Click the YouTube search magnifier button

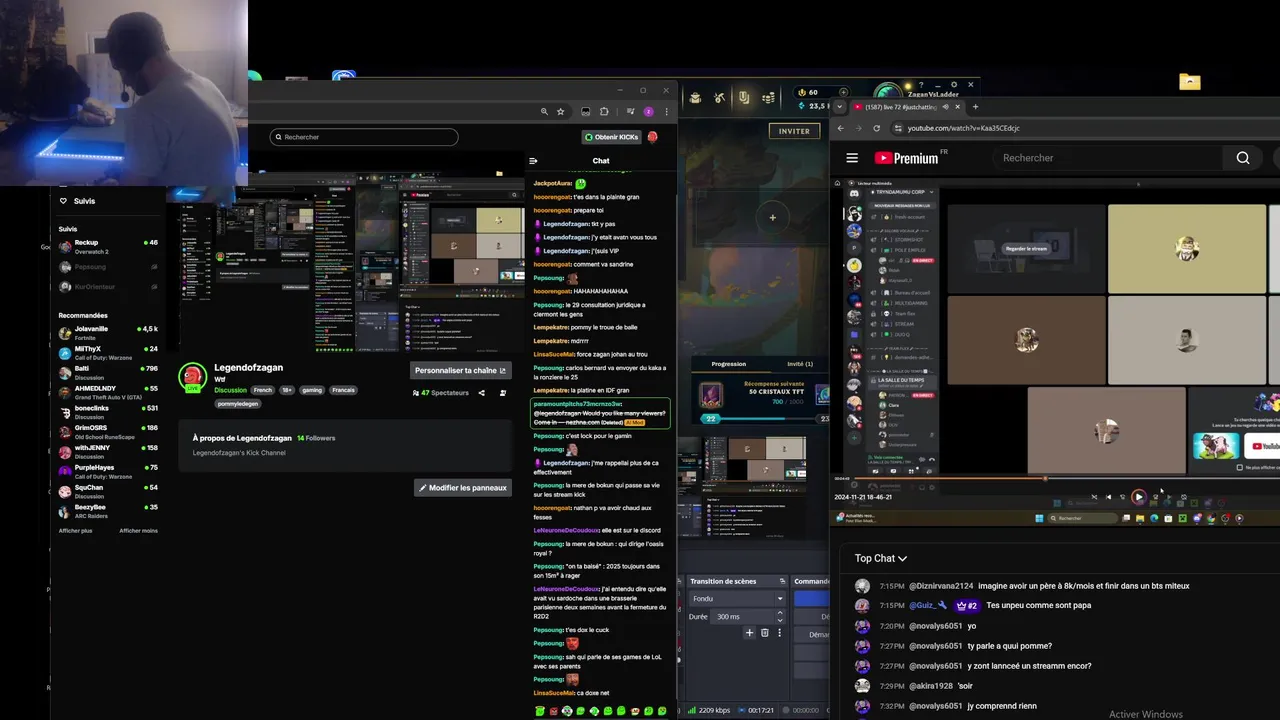pos(1243,158)
